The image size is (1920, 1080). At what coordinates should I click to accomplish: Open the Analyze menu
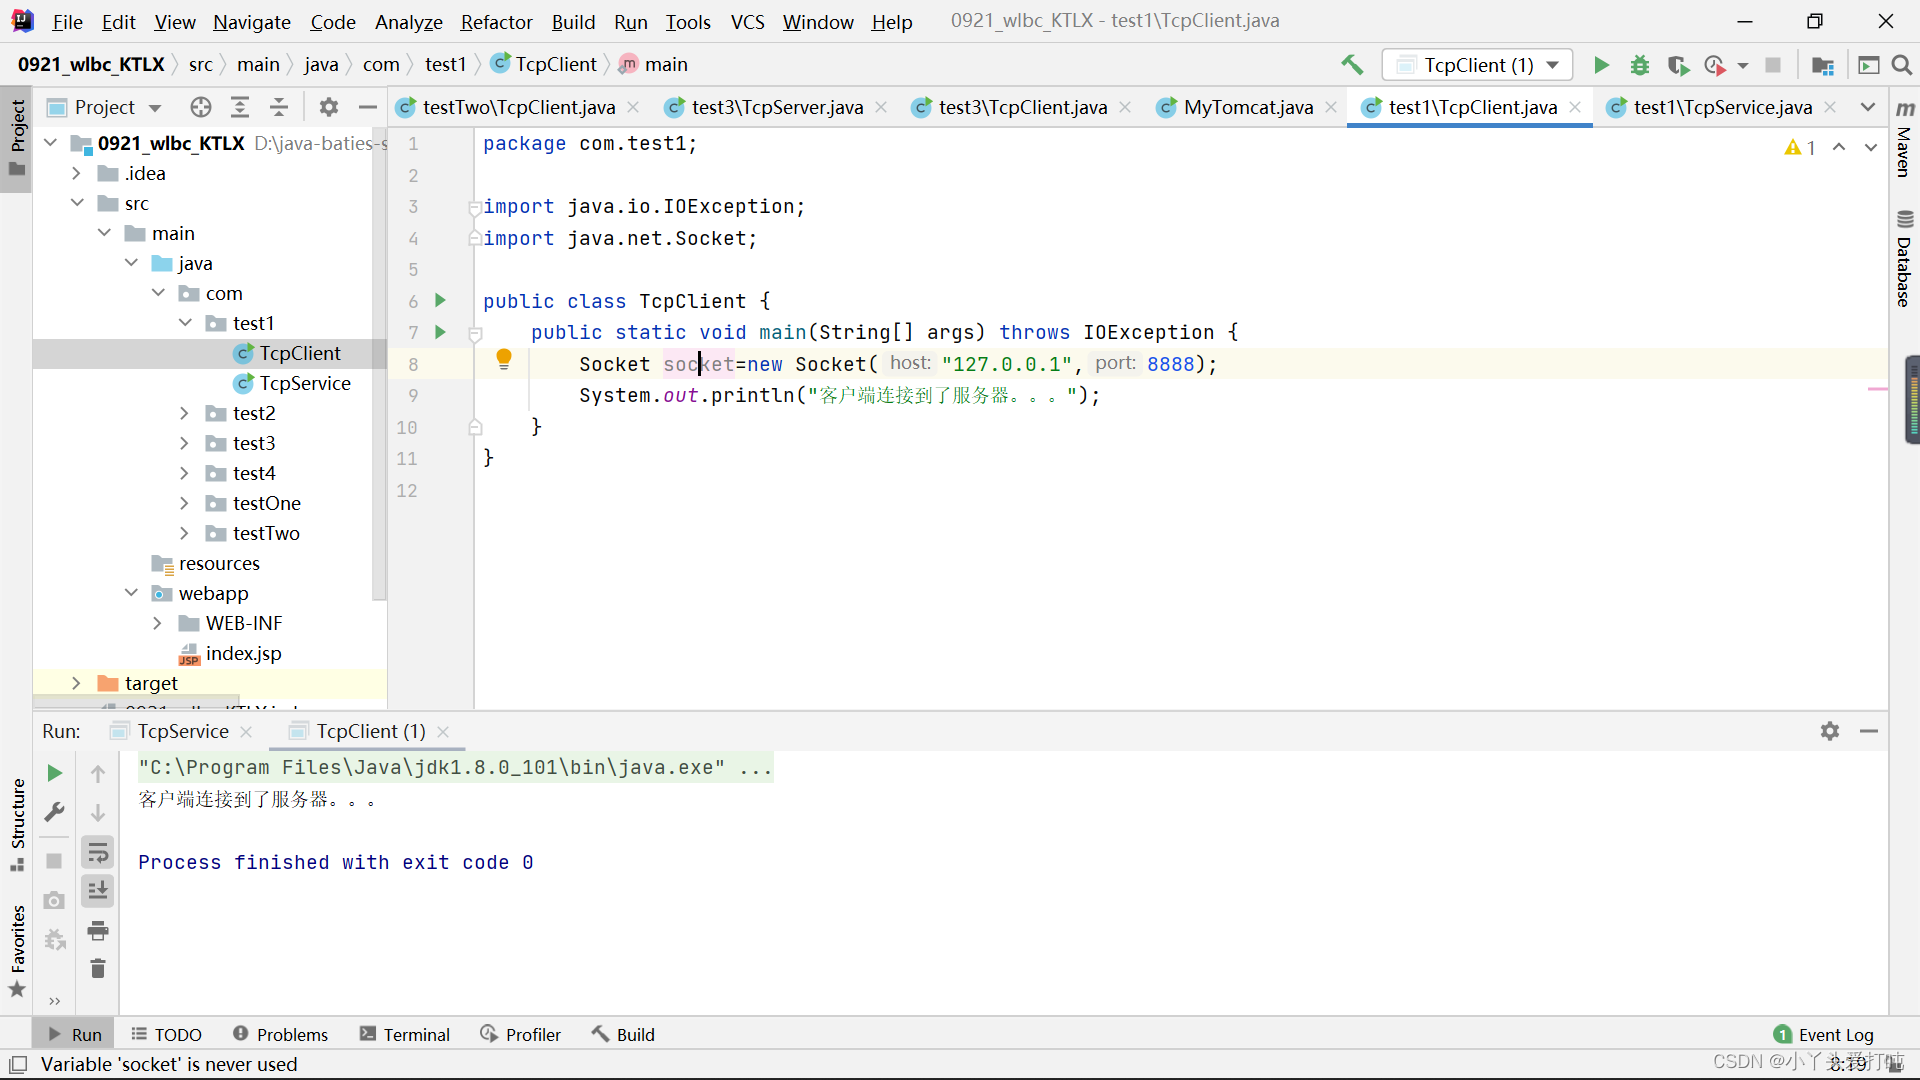click(408, 21)
